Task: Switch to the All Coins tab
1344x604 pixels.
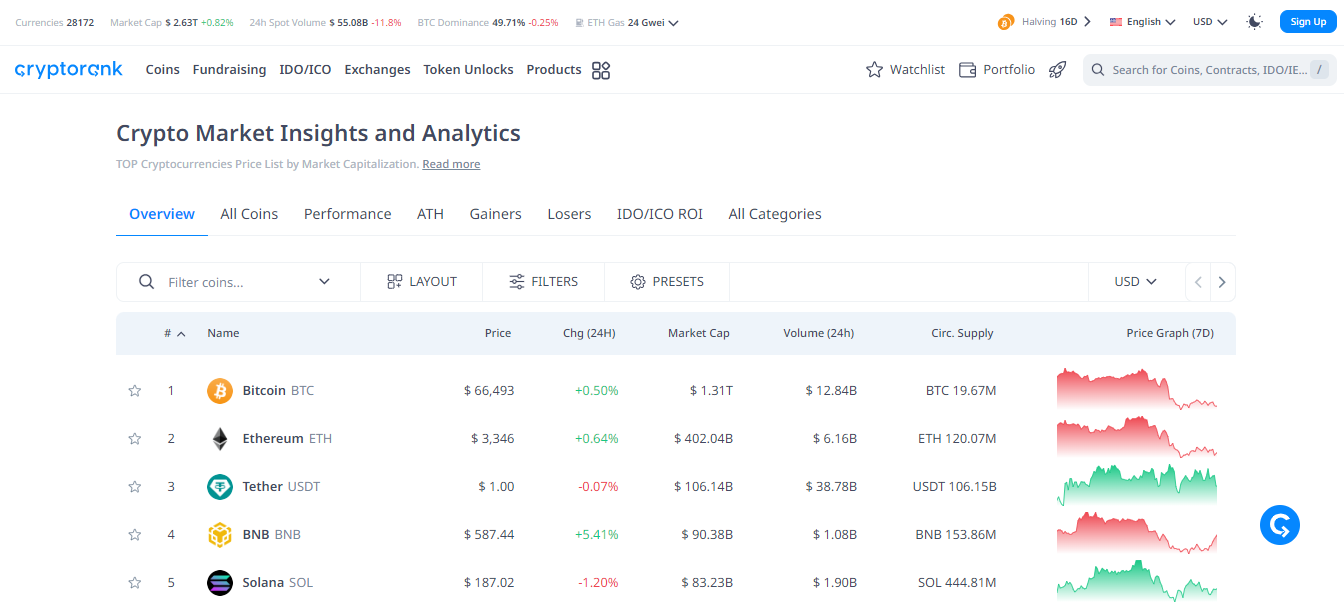Action: [249, 214]
